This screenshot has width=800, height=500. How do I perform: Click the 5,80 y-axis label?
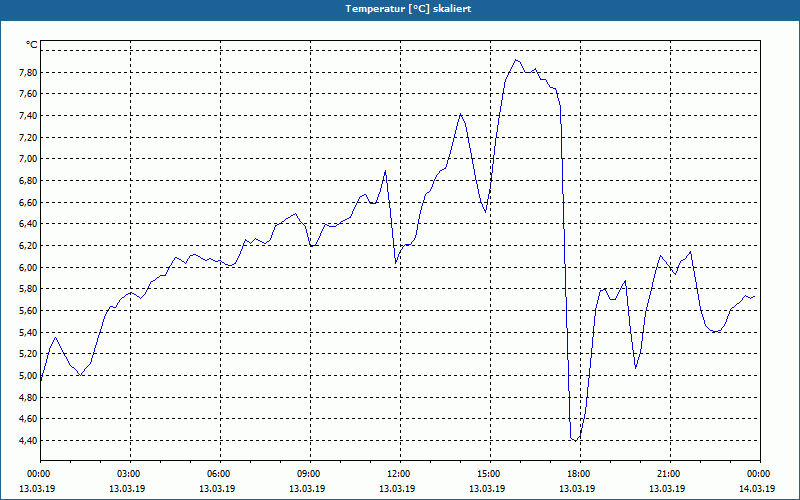28,289
